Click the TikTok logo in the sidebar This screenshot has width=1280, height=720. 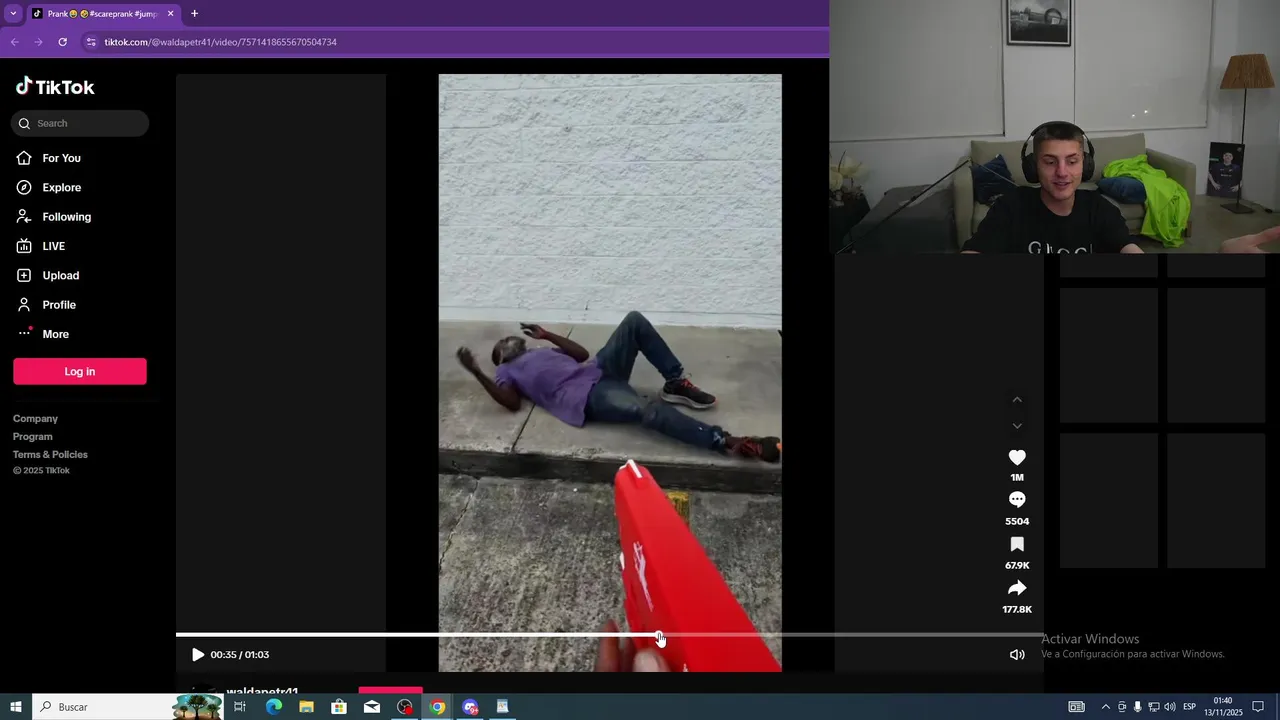point(55,87)
